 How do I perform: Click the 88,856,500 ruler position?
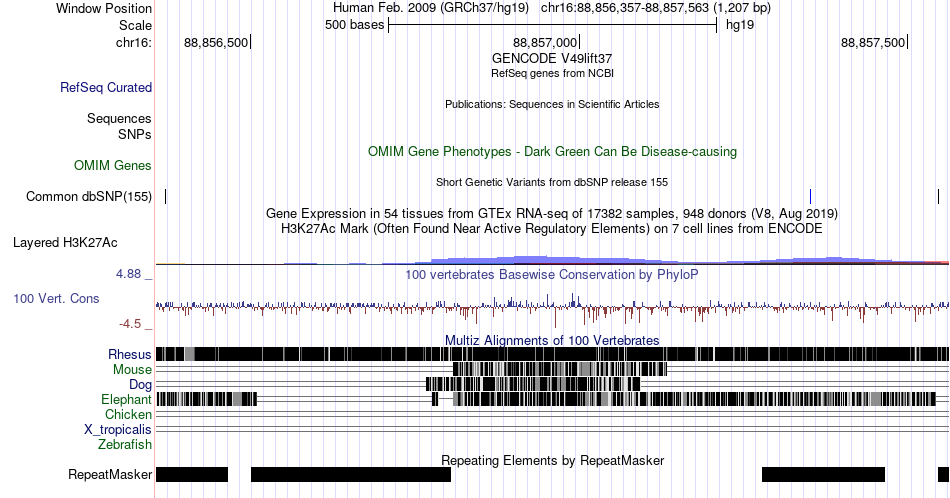coord(216,42)
